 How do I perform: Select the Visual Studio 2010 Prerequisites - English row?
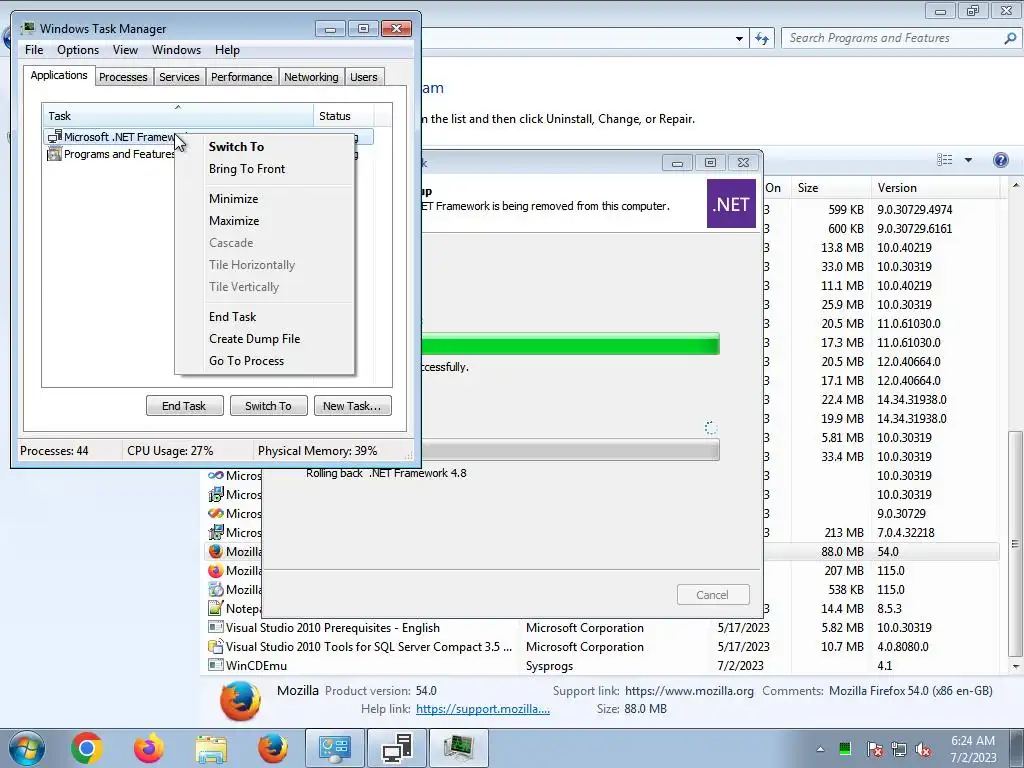(601, 628)
